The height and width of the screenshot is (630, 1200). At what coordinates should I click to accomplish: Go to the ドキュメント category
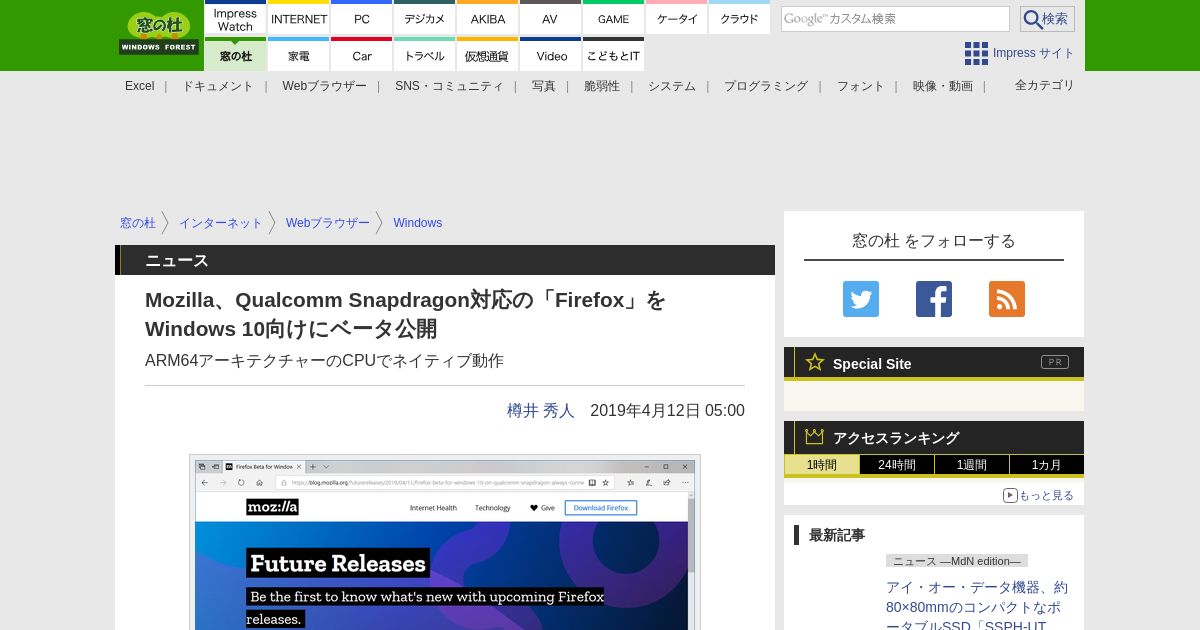218,86
